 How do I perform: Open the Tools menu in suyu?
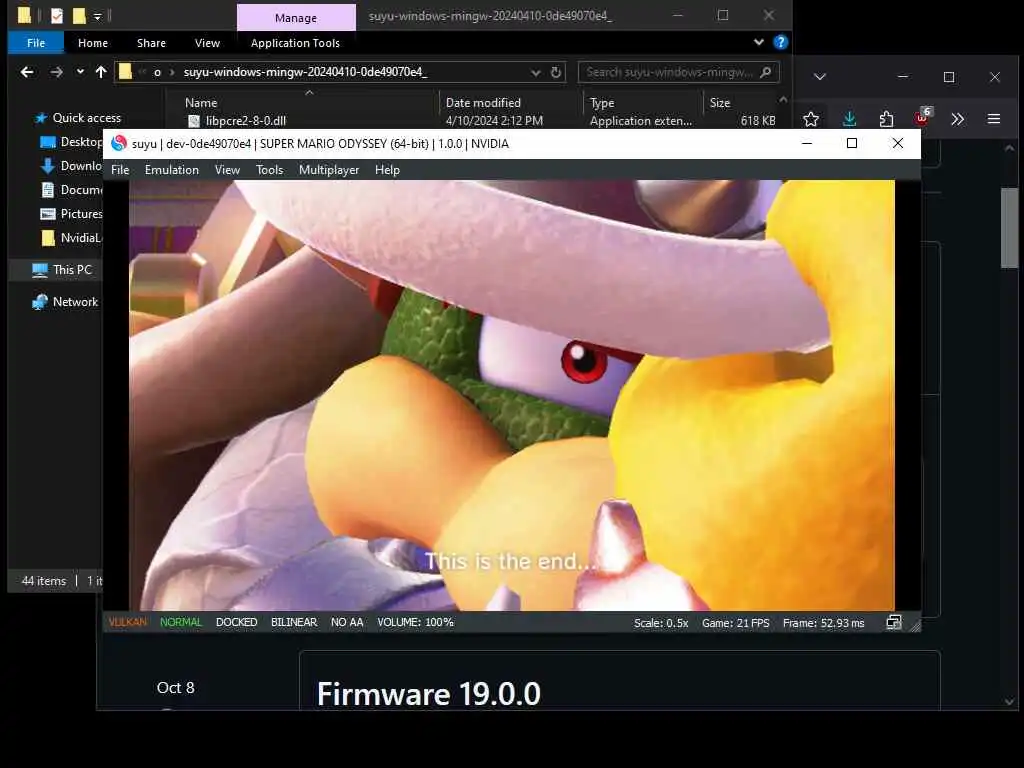pyautogui.click(x=270, y=170)
